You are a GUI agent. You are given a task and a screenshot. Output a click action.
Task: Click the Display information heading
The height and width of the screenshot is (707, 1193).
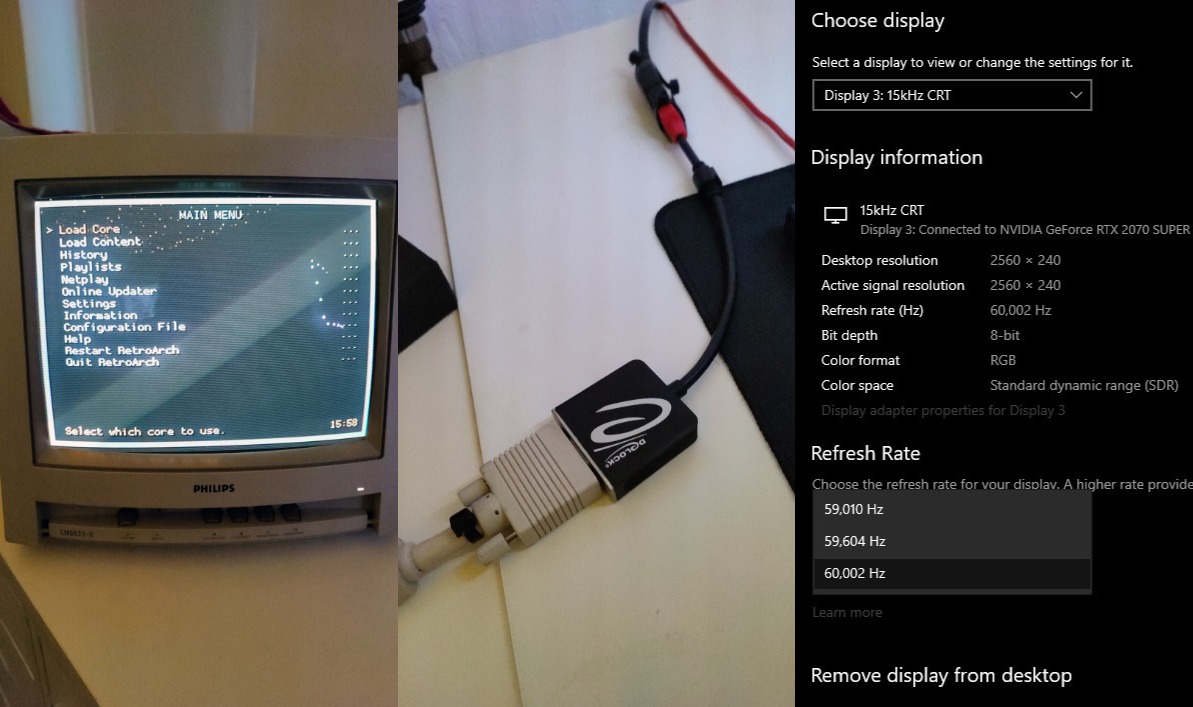pos(896,157)
